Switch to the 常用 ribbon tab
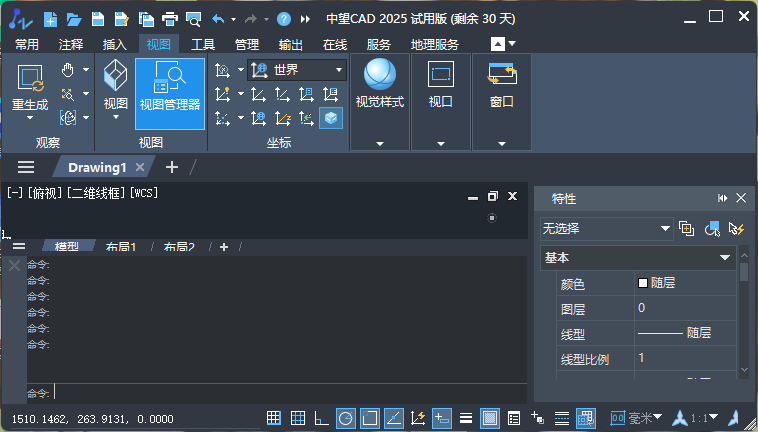Image resolution: width=758 pixels, height=432 pixels. 27,44
